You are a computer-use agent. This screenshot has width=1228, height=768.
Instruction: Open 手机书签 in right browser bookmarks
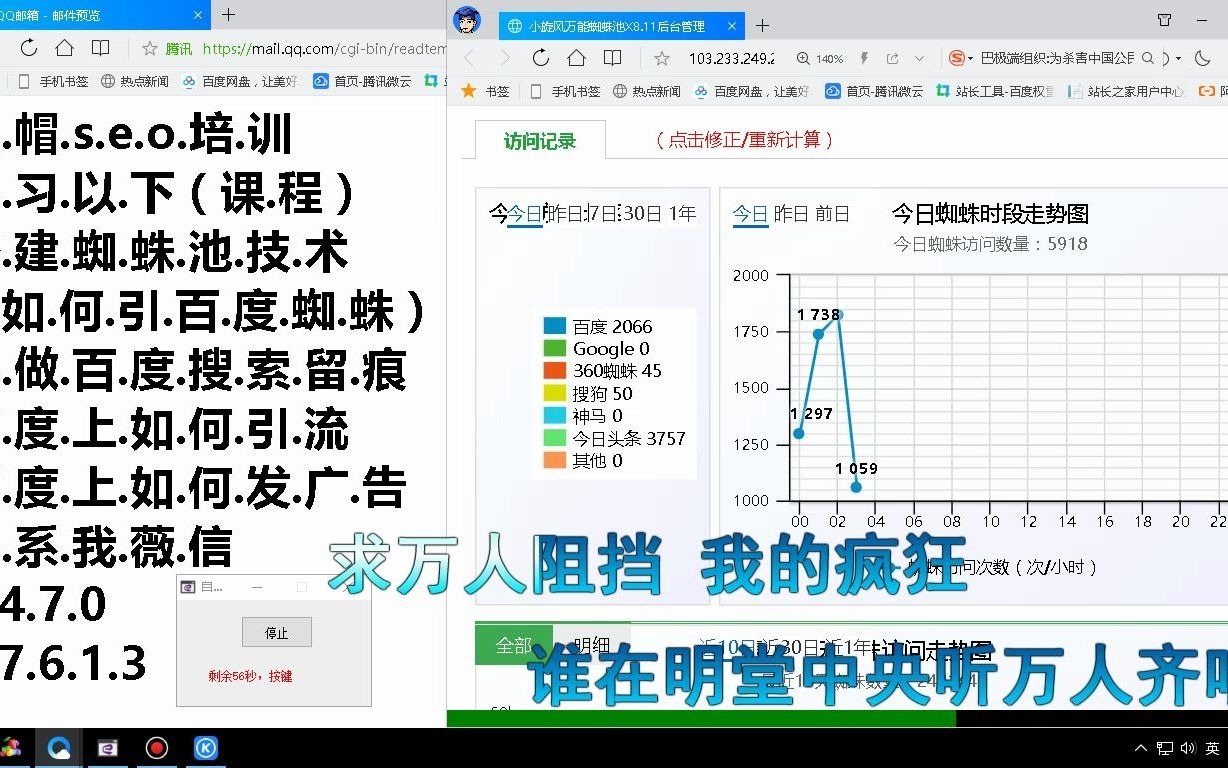pyautogui.click(x=566, y=90)
